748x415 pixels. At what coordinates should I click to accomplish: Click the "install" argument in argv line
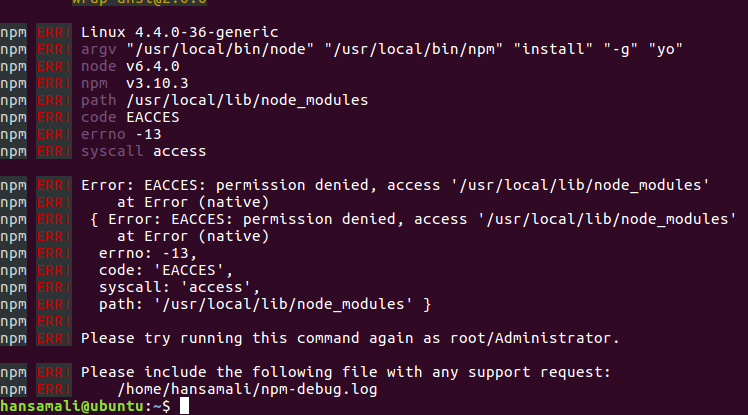[x=553, y=49]
